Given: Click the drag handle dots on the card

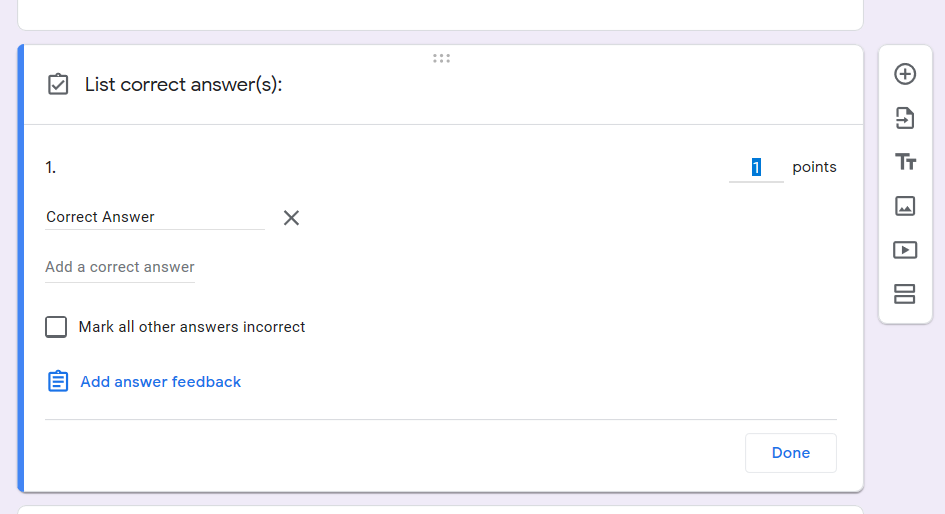Looking at the screenshot, I should point(441,58).
